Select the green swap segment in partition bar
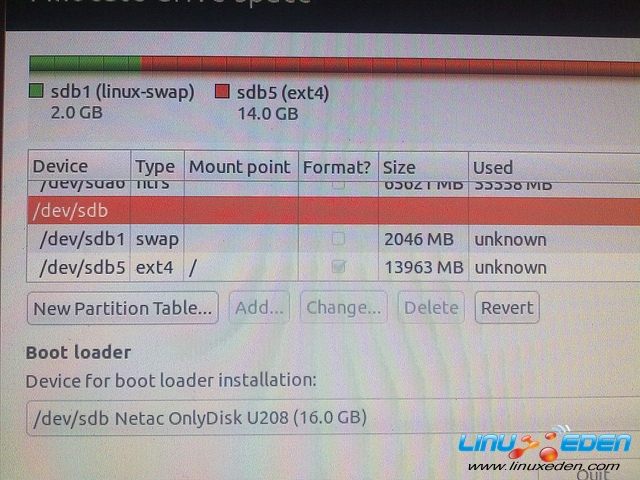The width and height of the screenshot is (640, 480). [x=85, y=65]
